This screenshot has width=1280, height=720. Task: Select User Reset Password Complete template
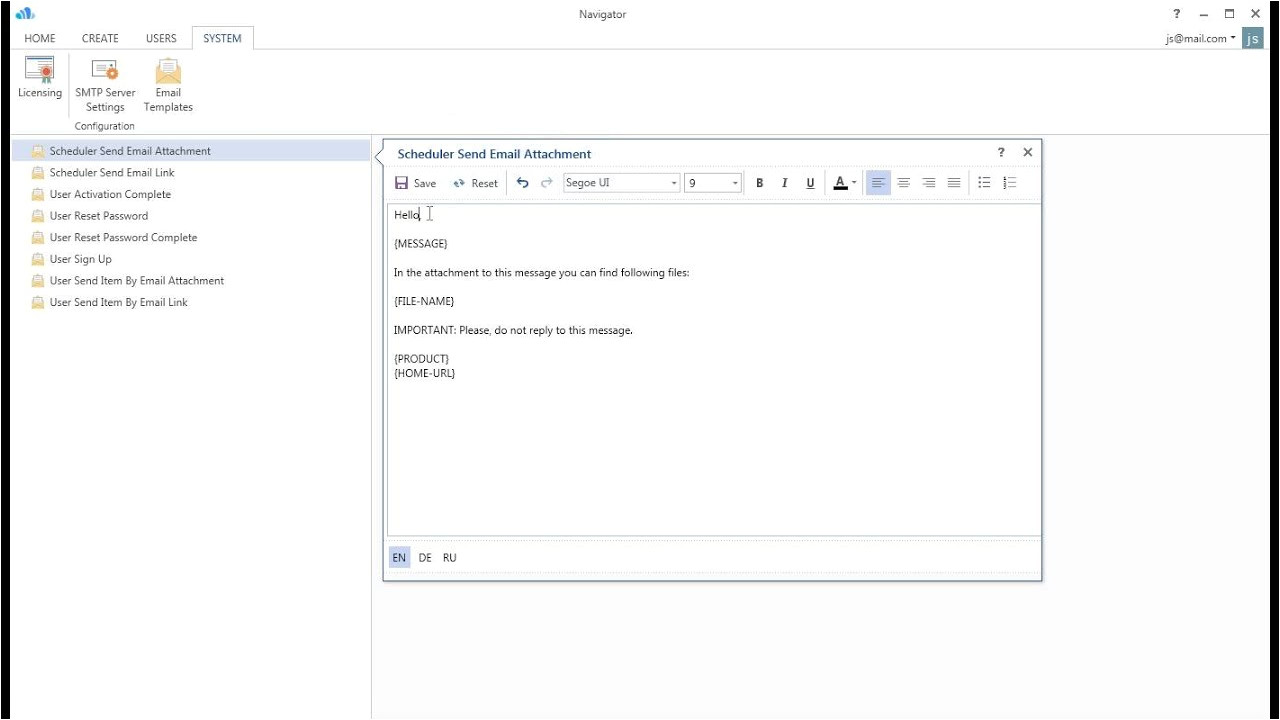pyautogui.click(x=191, y=238)
